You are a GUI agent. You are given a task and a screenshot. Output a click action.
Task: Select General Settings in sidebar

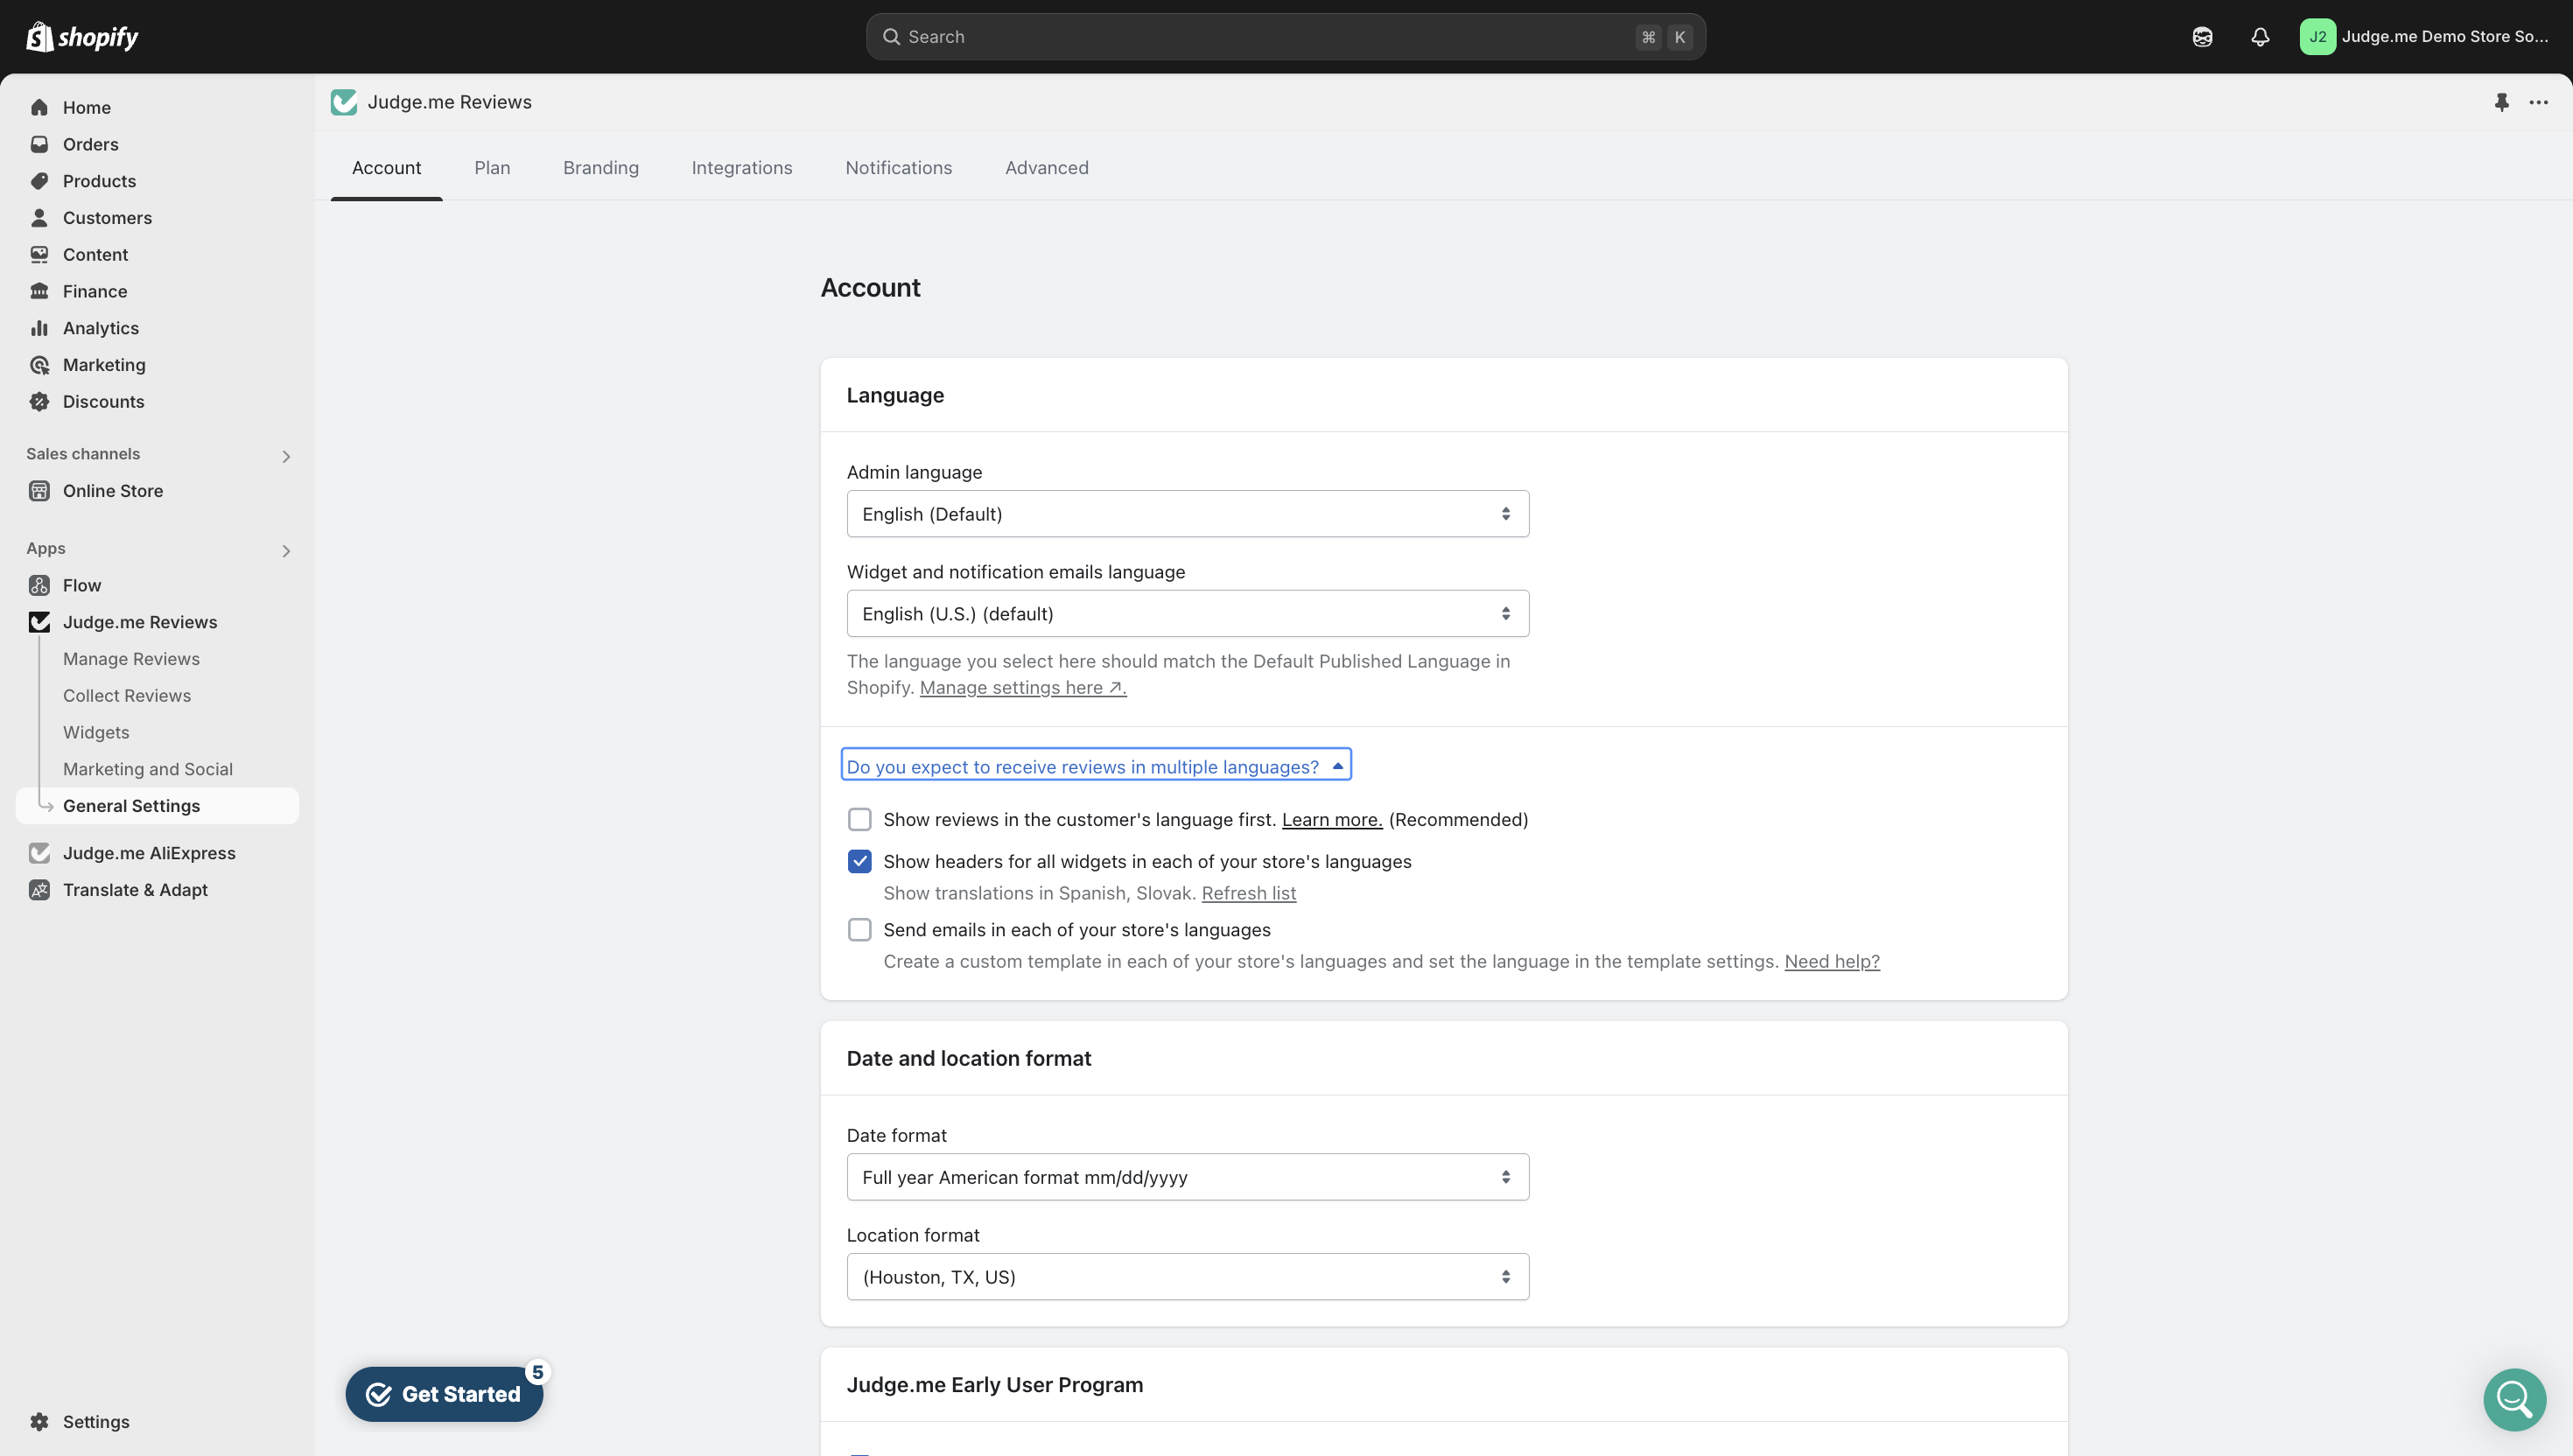coord(157,806)
